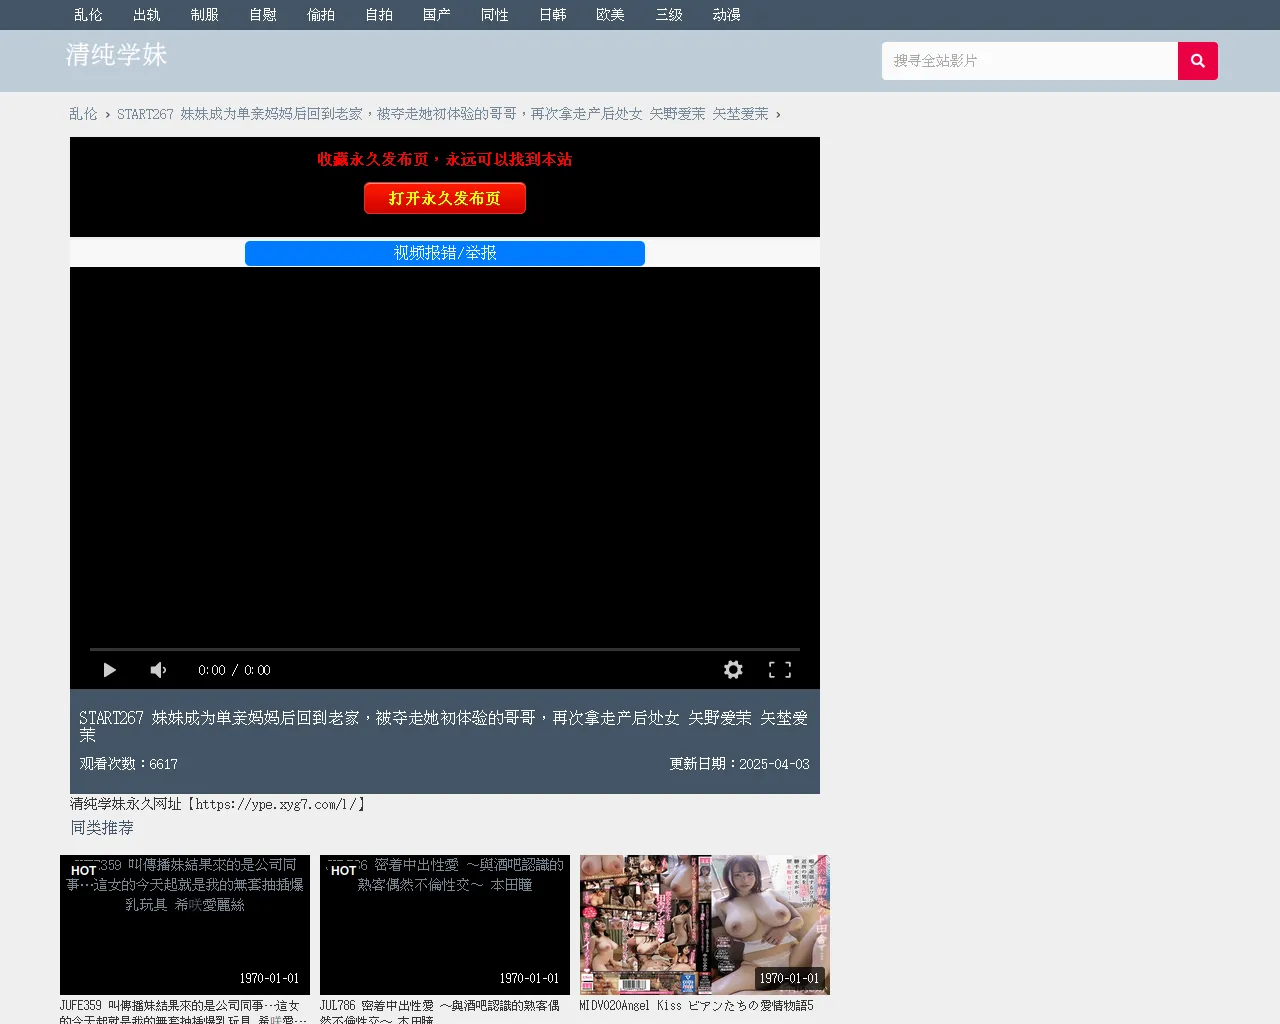The image size is (1280, 1024).
Task: Mute the video with the speaker icon
Action: click(x=158, y=670)
